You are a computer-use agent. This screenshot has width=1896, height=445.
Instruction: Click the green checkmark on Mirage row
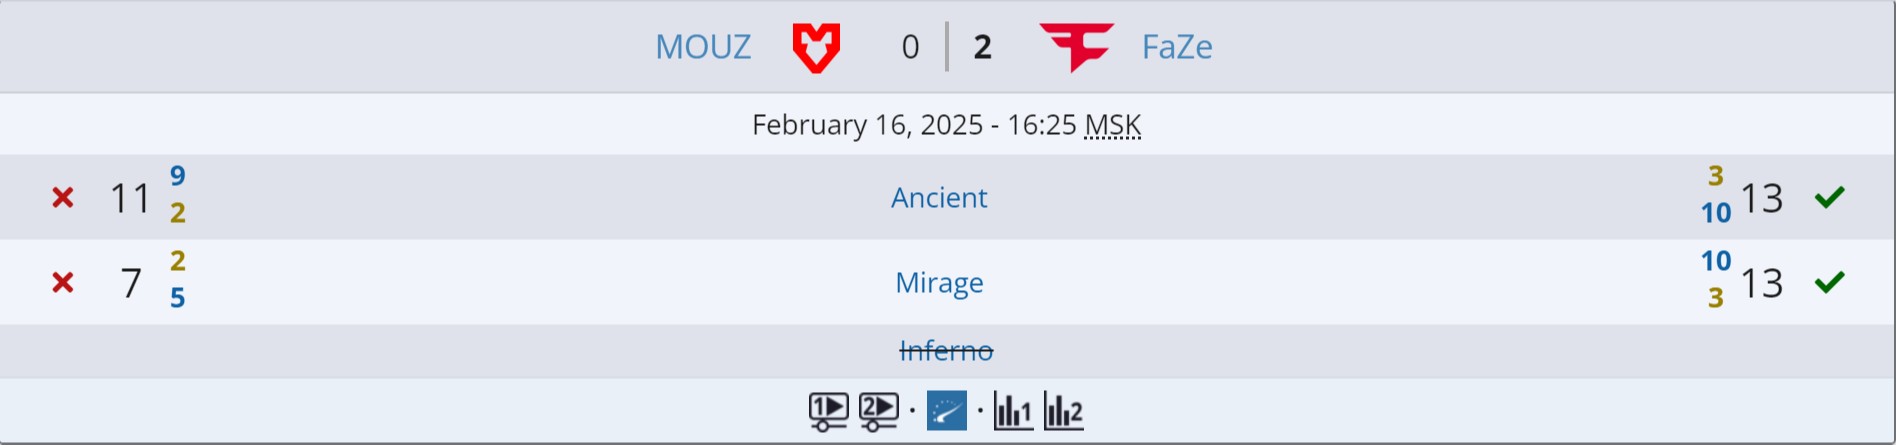[1829, 283]
